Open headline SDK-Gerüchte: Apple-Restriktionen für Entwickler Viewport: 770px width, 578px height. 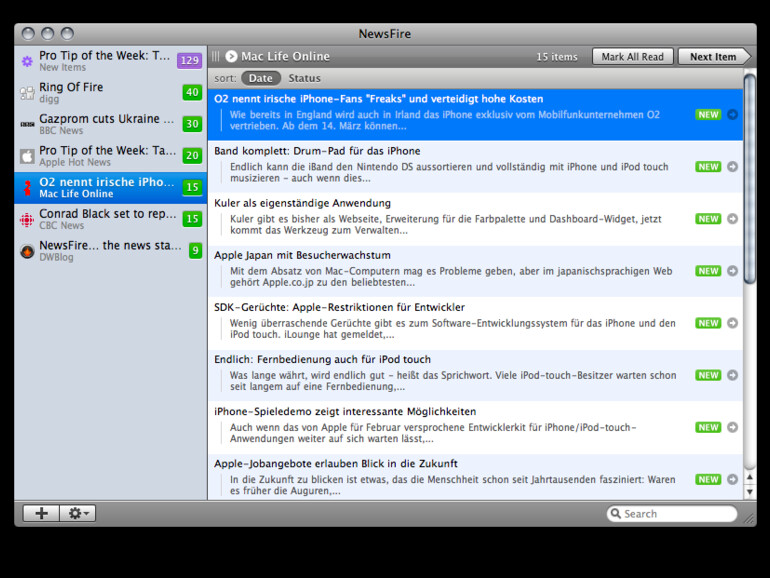pos(339,307)
